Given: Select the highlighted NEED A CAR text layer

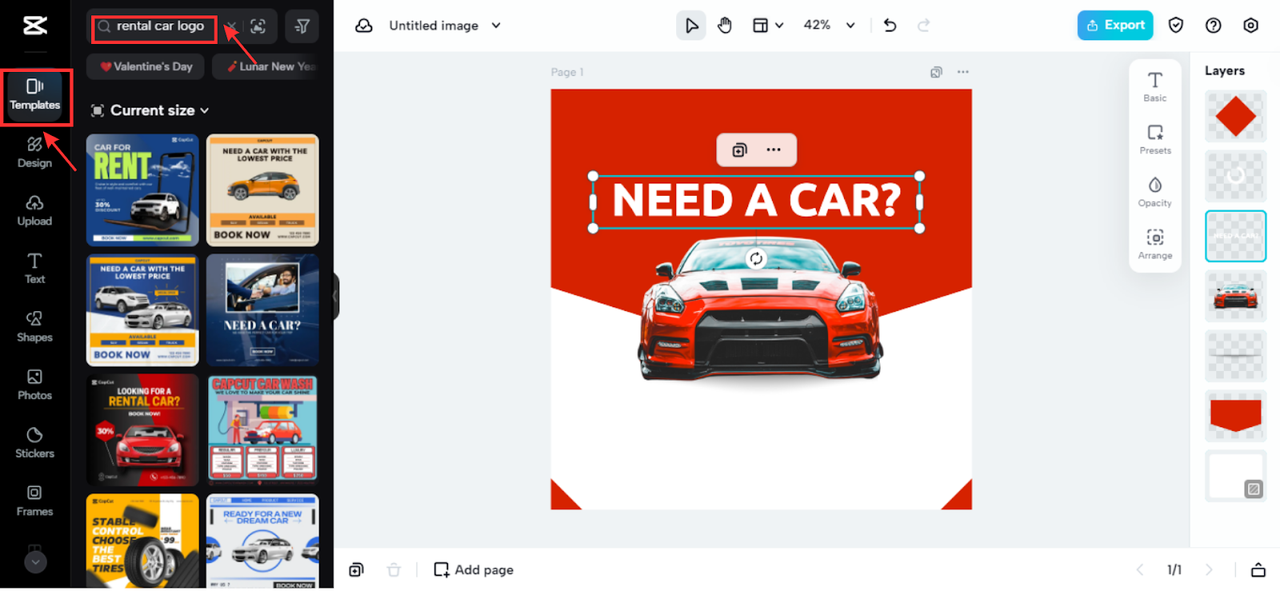Looking at the screenshot, I should [1236, 236].
